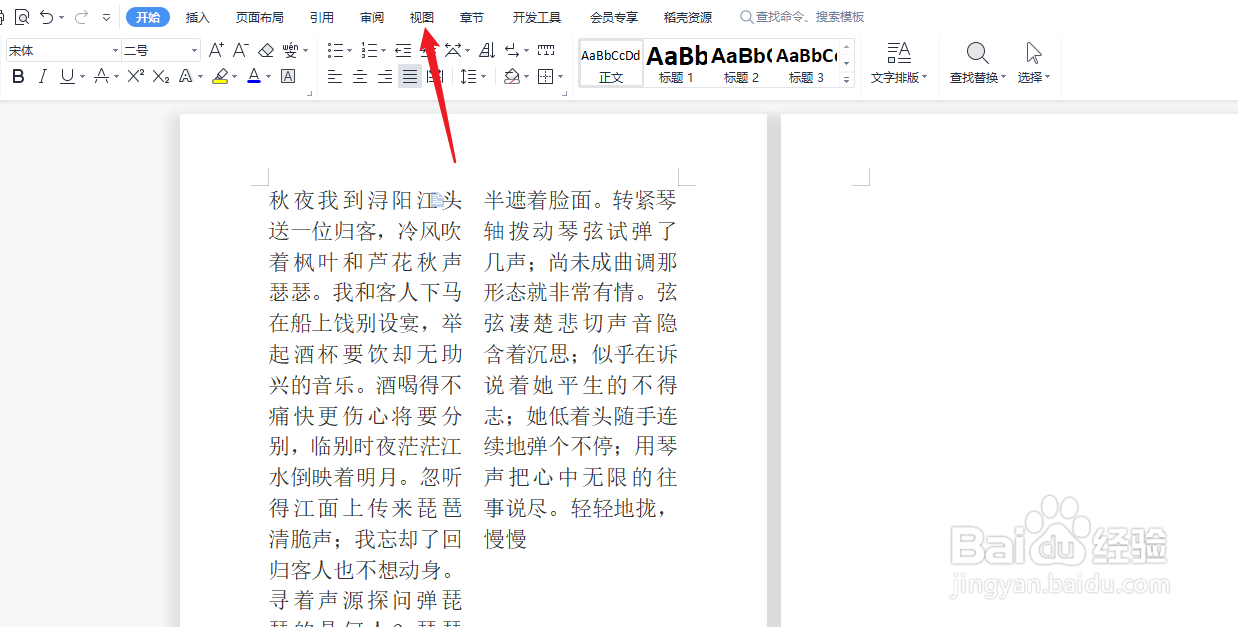This screenshot has width=1238, height=627.
Task: Undo the last action
Action: 47,17
